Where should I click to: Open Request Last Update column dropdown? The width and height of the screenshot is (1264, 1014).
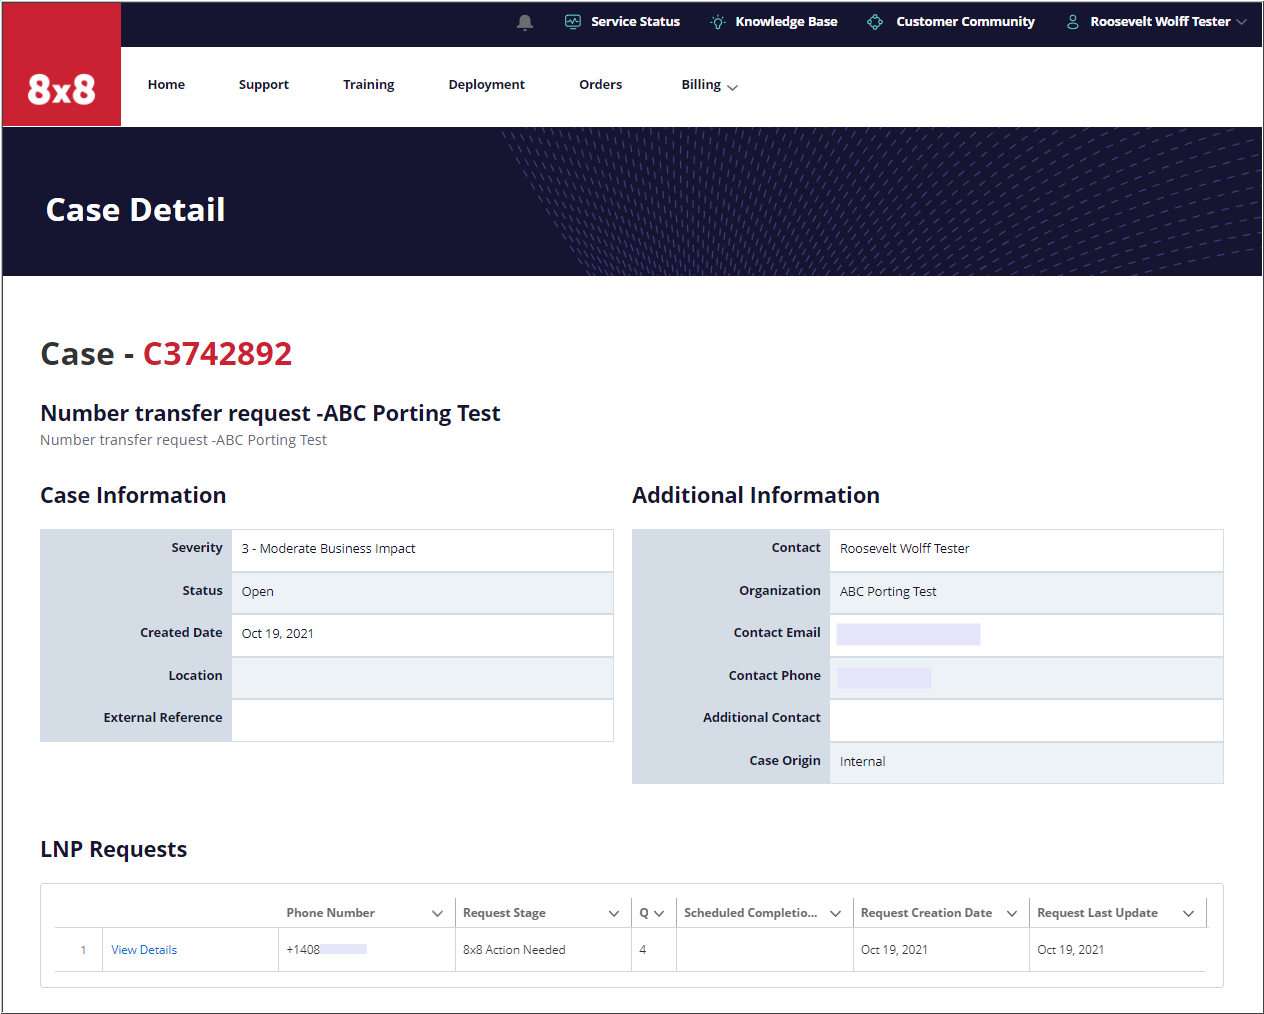pos(1189,913)
